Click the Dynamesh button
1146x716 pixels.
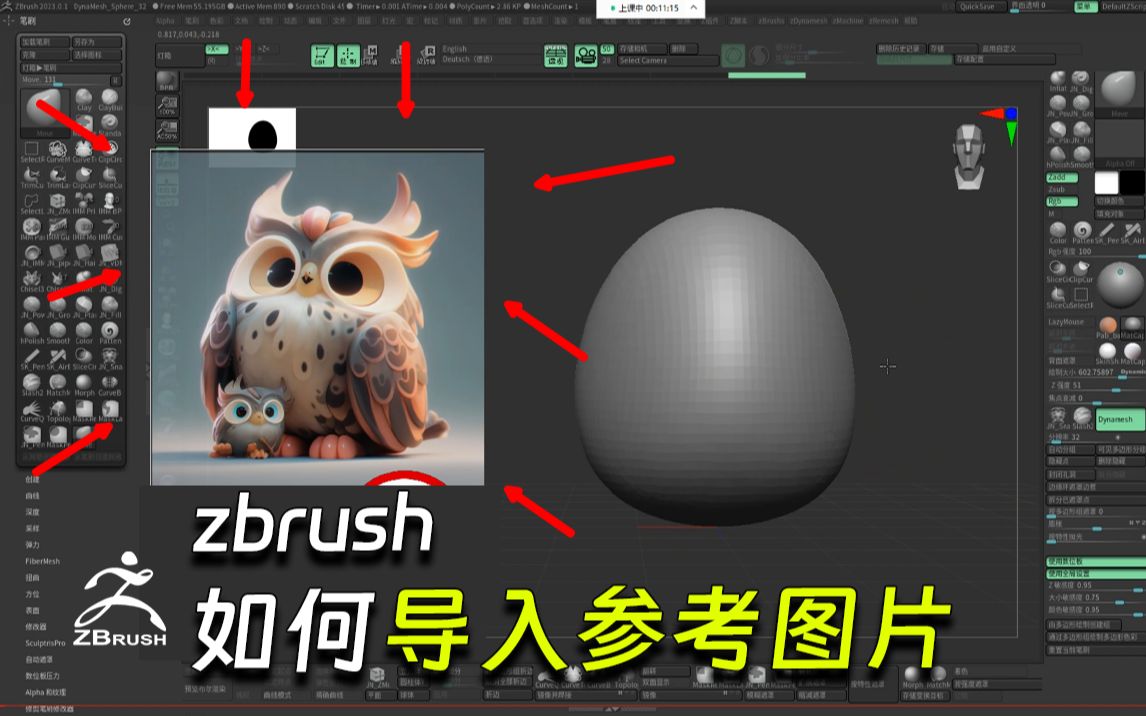coord(1120,419)
